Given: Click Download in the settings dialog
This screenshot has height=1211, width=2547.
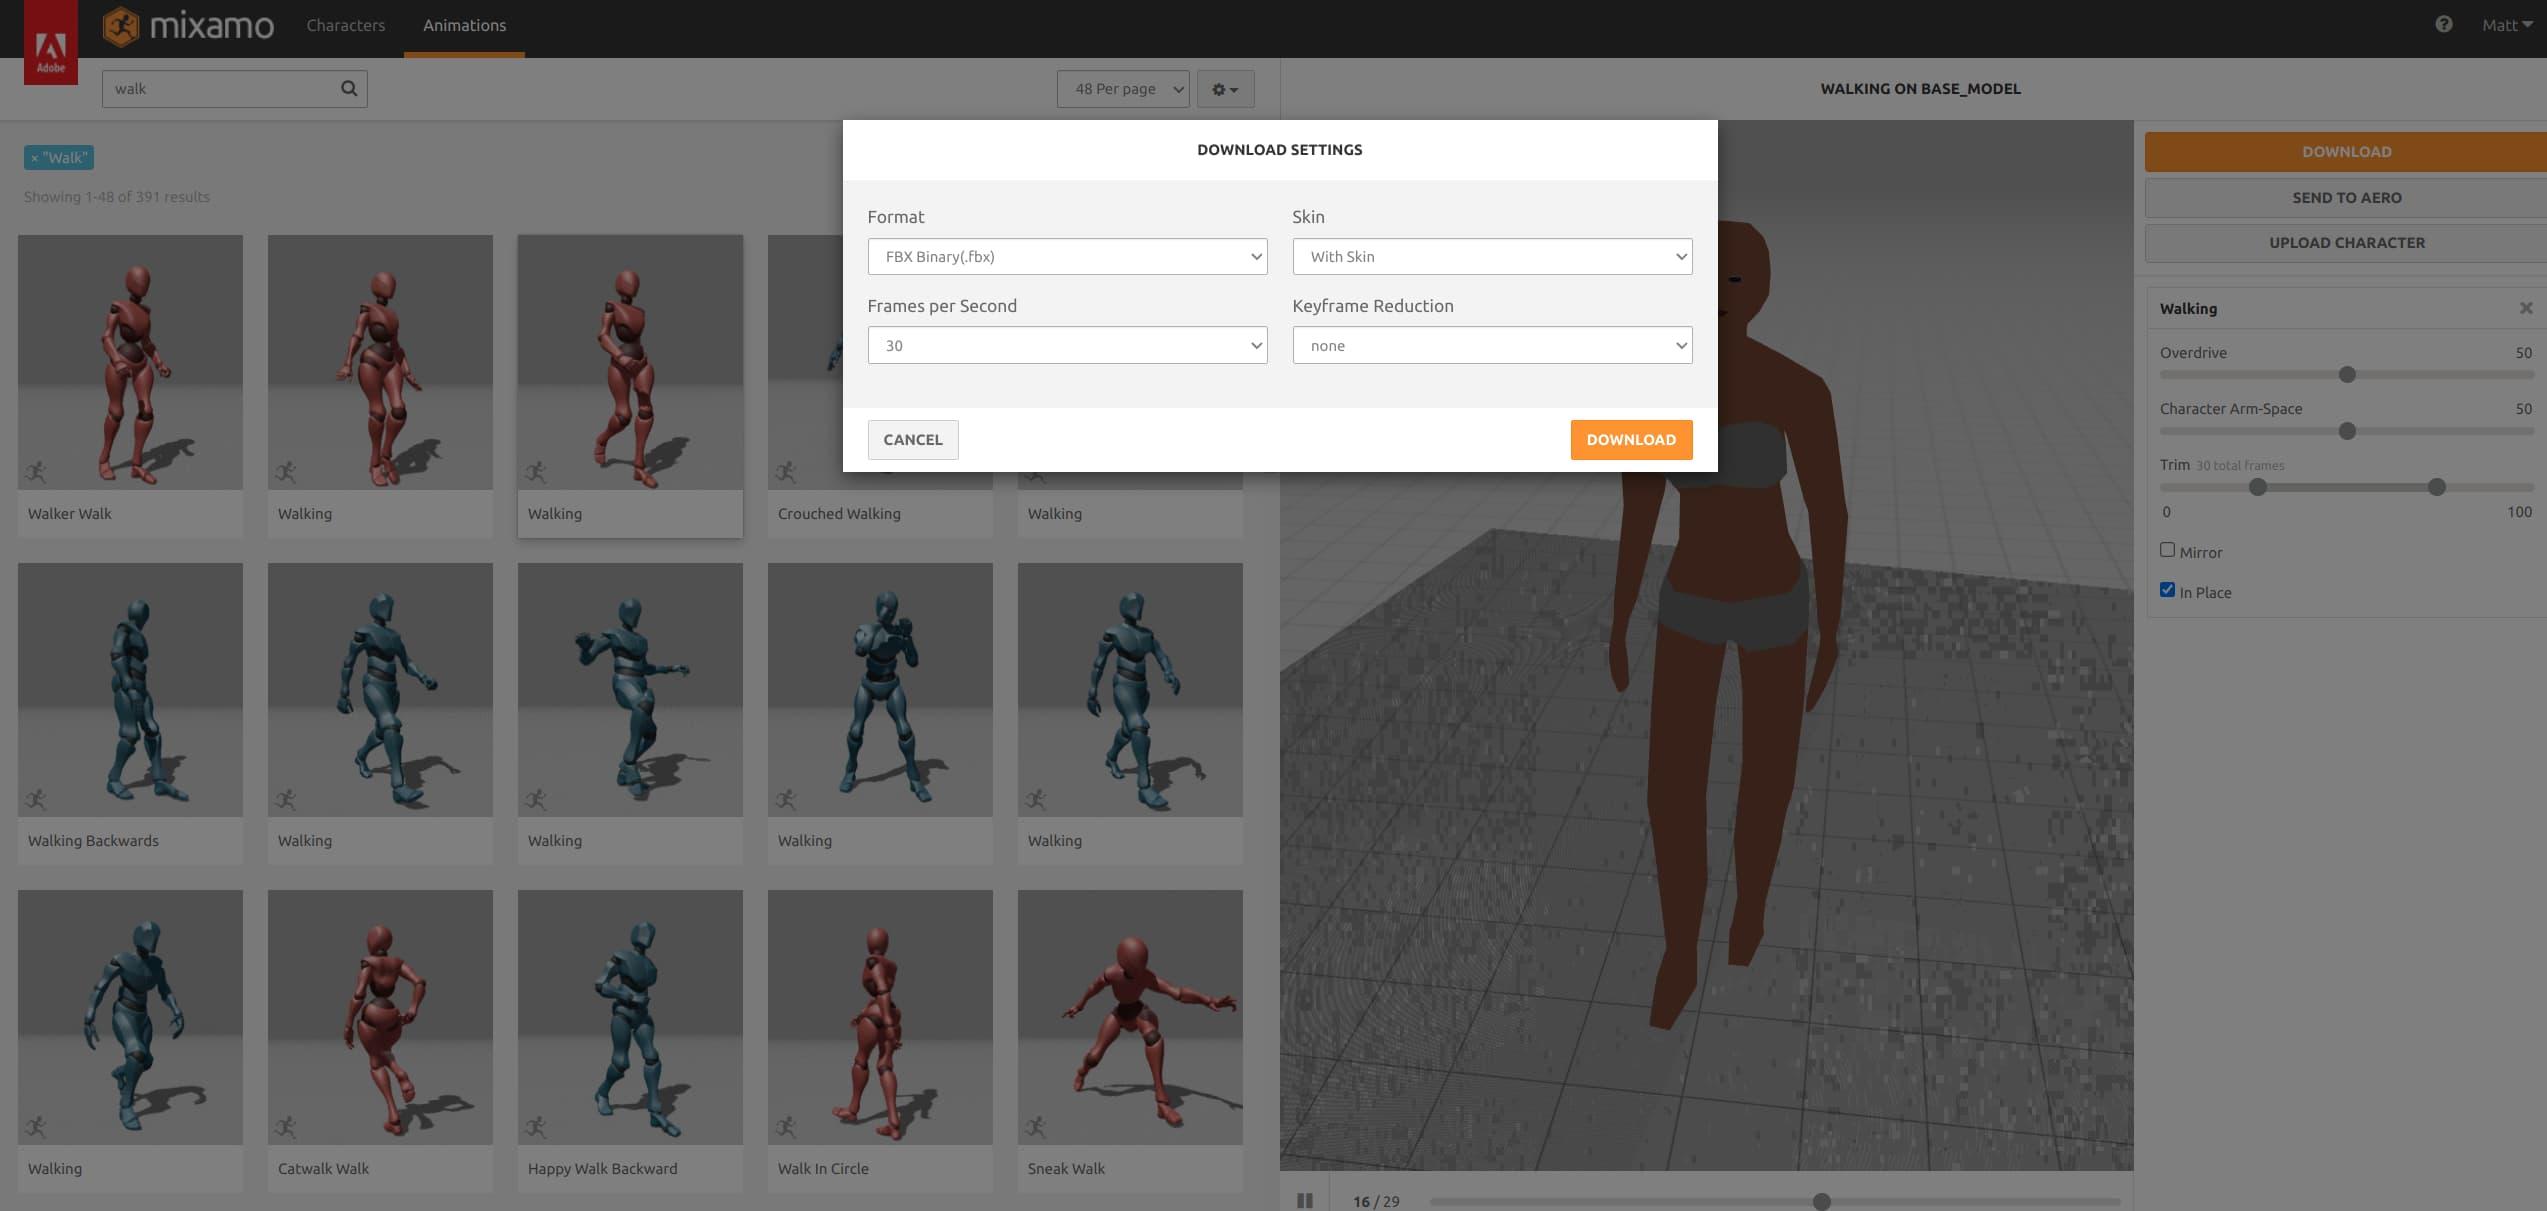Looking at the screenshot, I should tap(1631, 440).
